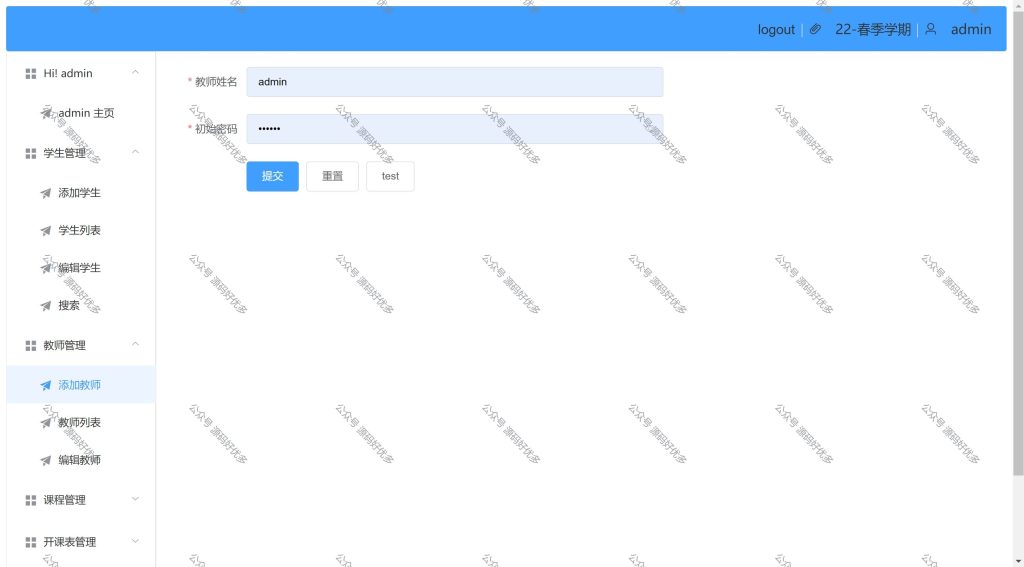
Task: Go to the 添加学生 page
Action: [81, 193]
